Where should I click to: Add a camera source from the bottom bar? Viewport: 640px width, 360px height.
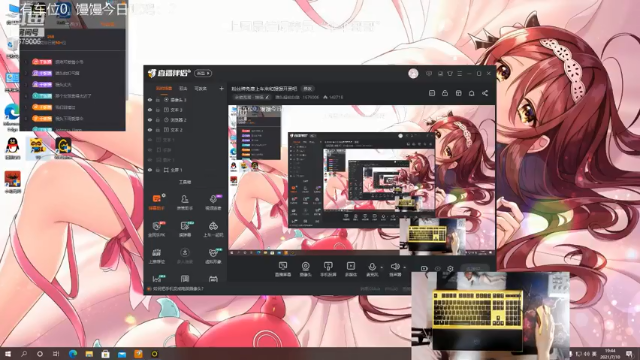tap(305, 269)
